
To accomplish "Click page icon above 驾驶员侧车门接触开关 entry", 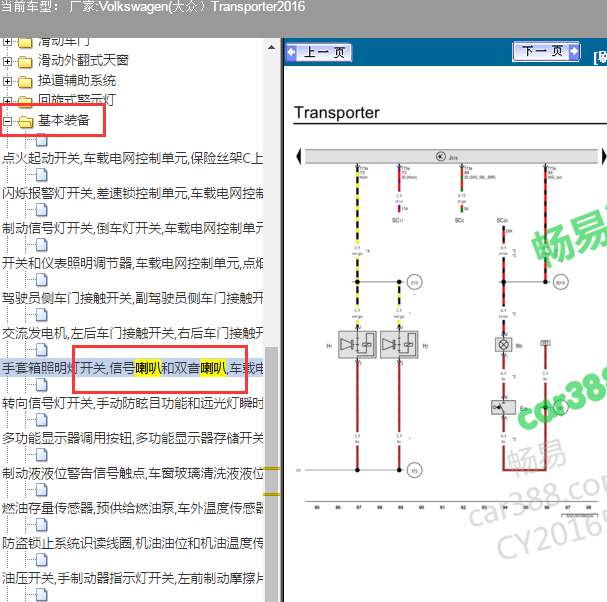I will [x=42, y=280].
